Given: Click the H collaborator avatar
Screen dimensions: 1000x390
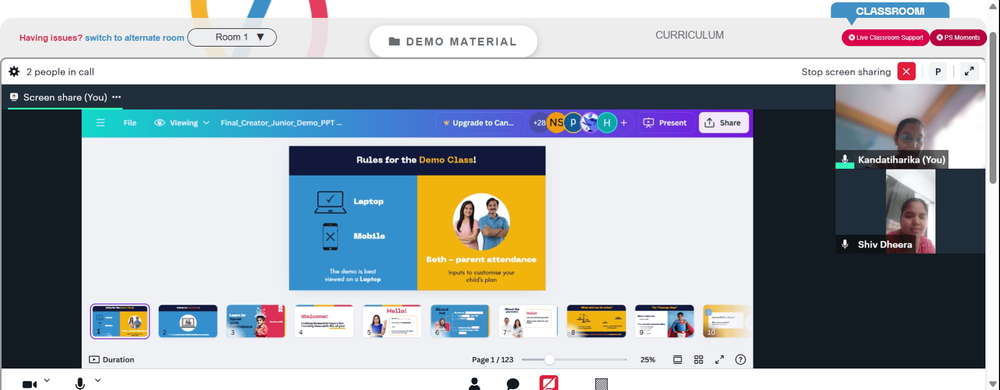Looking at the screenshot, I should [607, 123].
